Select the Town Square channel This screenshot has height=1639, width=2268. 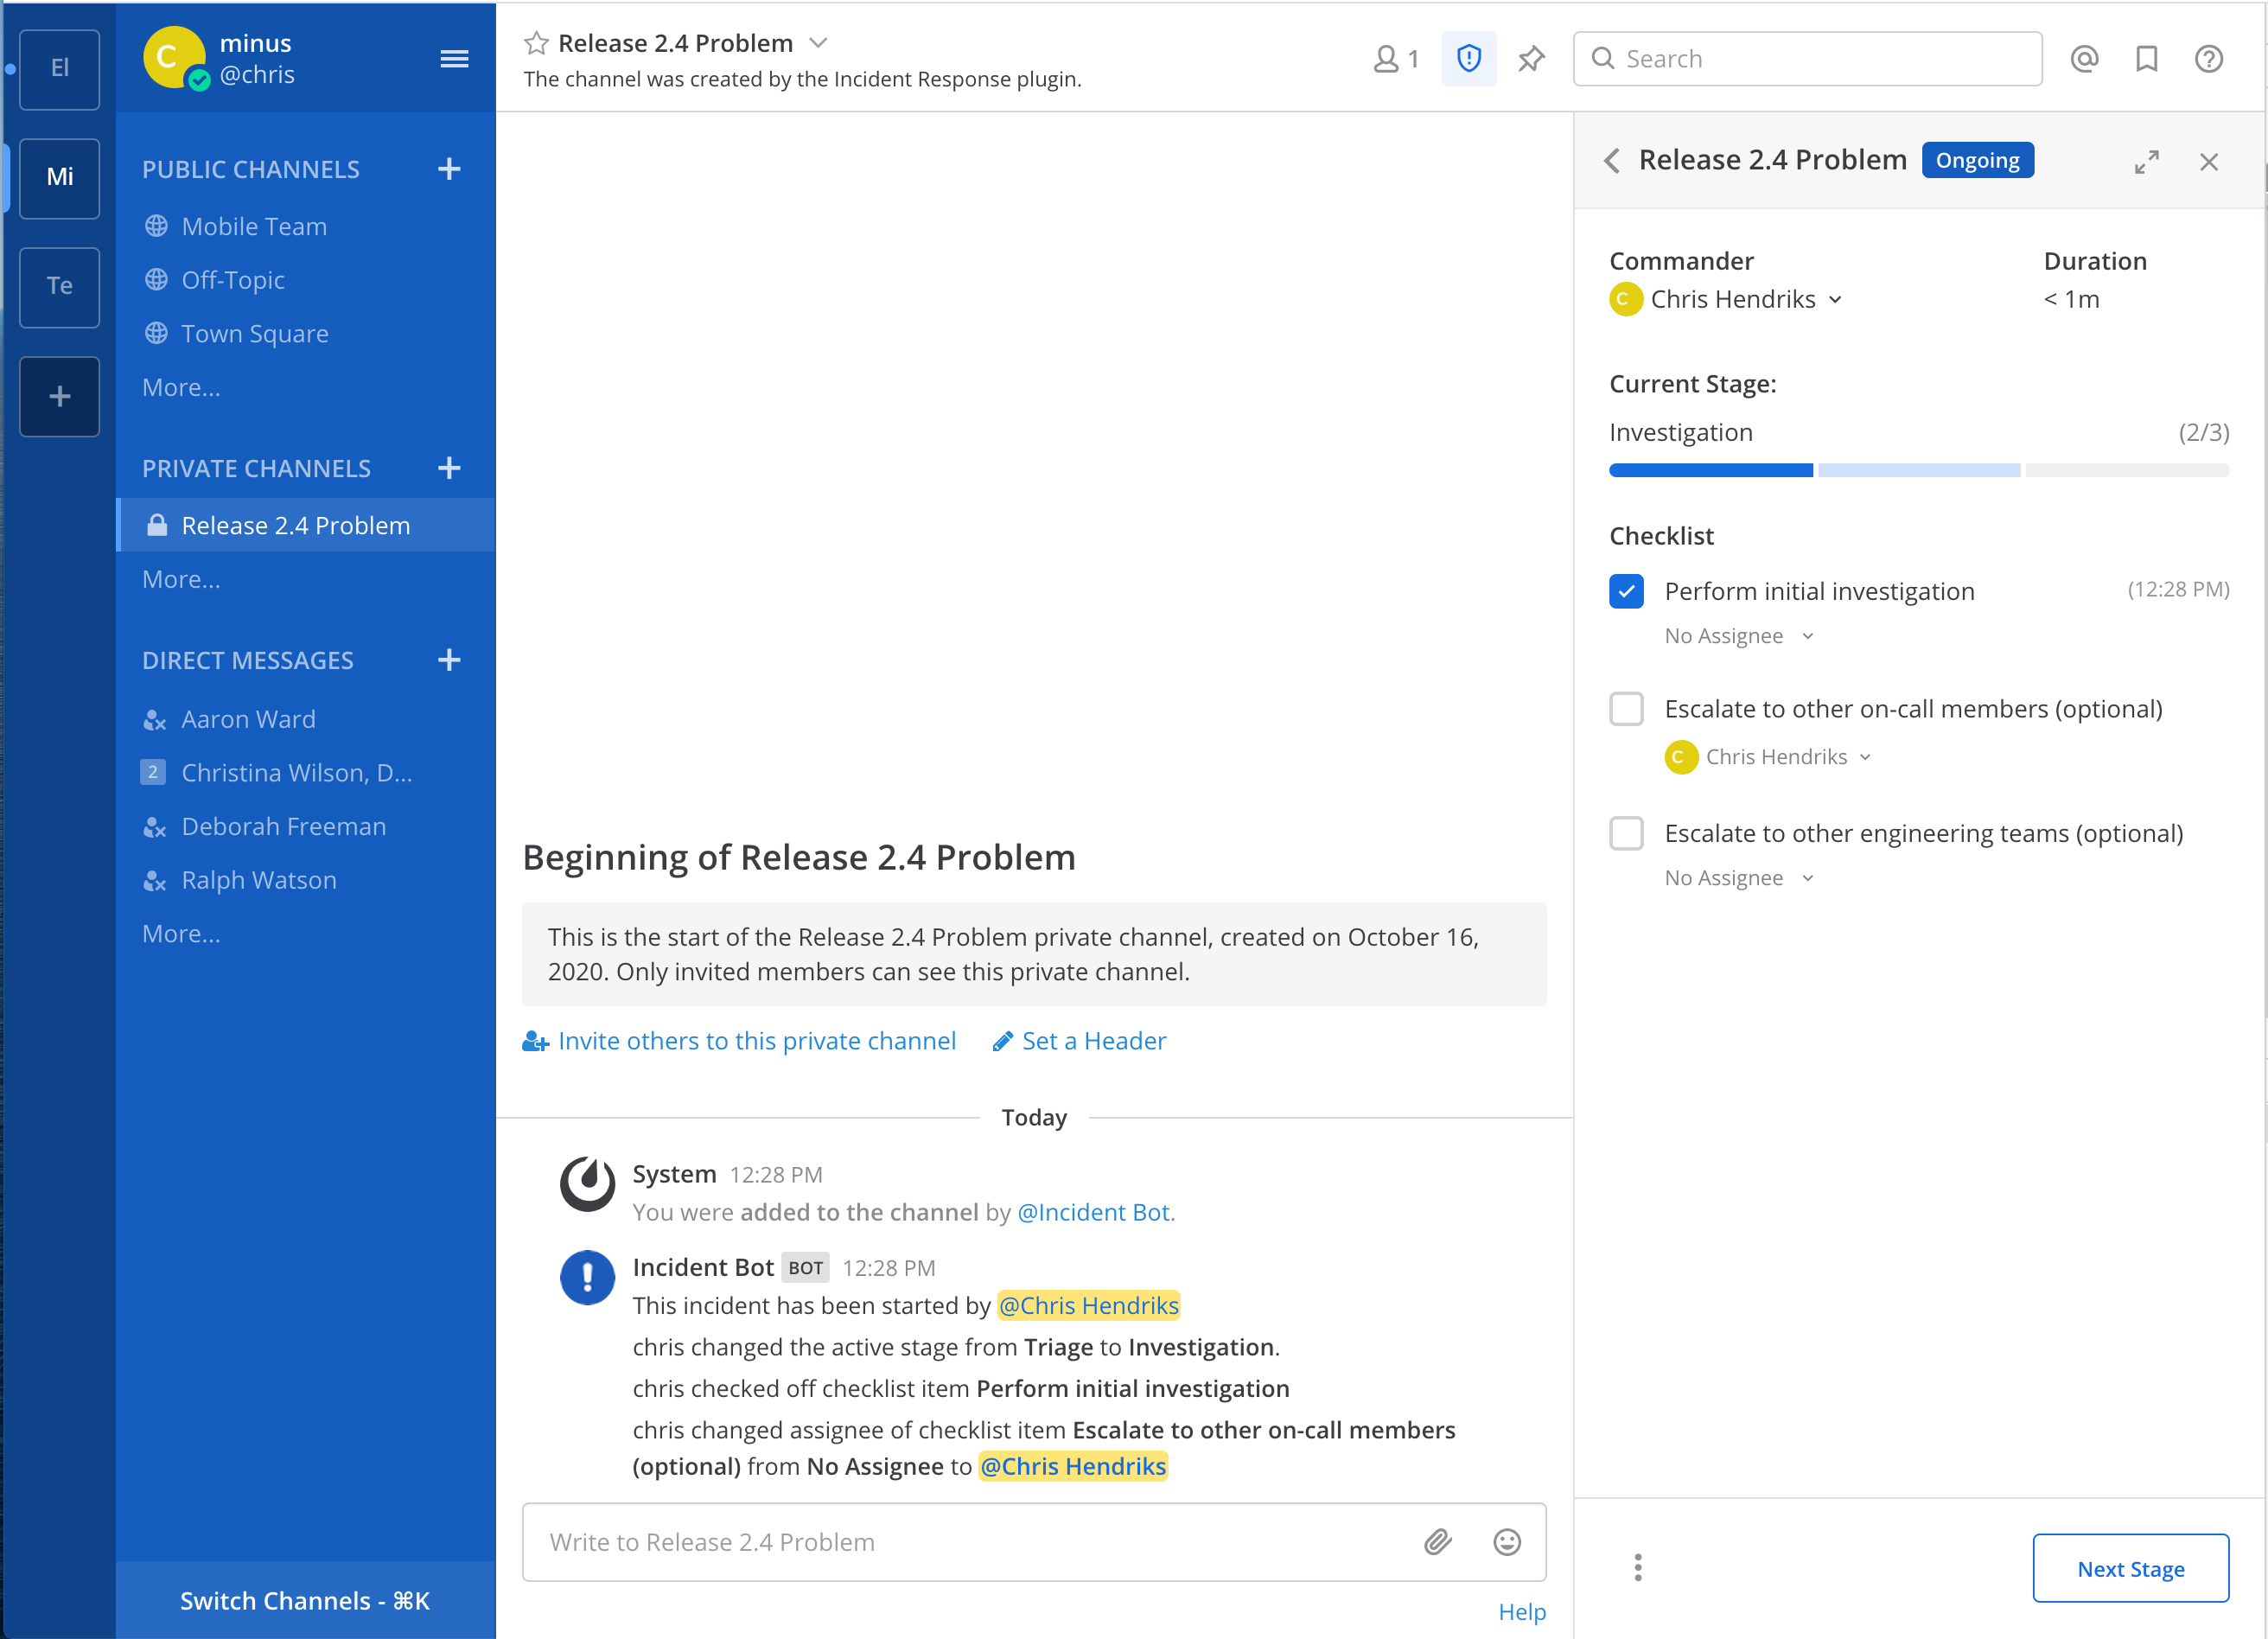click(x=254, y=334)
